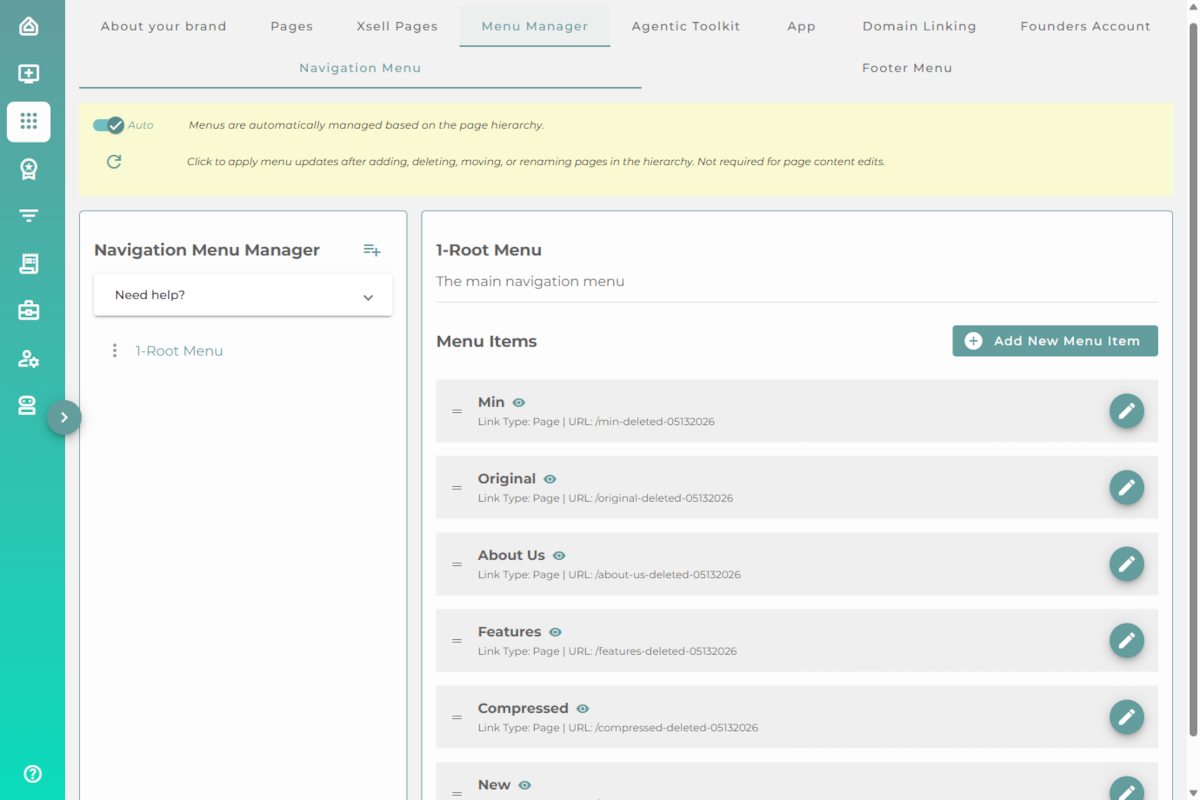This screenshot has width=1200, height=800.
Task: Toggle visibility eye for Compressed item
Action: pyautogui.click(x=583, y=709)
